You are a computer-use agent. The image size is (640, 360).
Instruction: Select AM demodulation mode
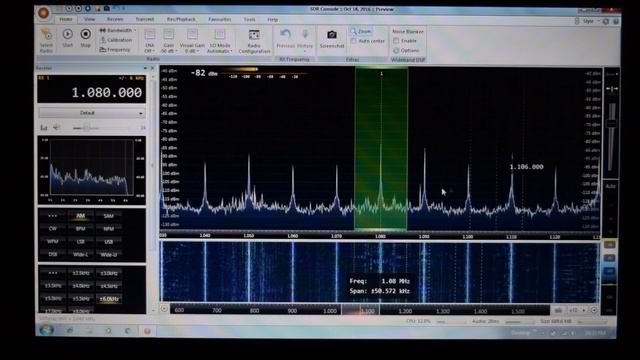(81, 216)
